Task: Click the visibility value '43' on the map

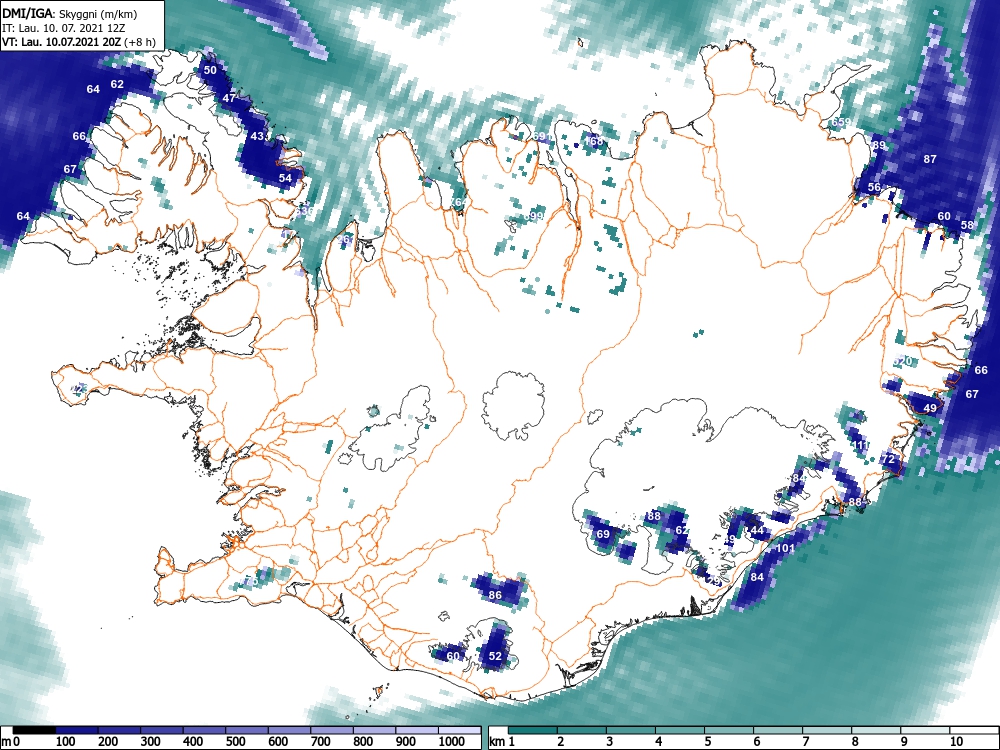Action: click(x=257, y=136)
